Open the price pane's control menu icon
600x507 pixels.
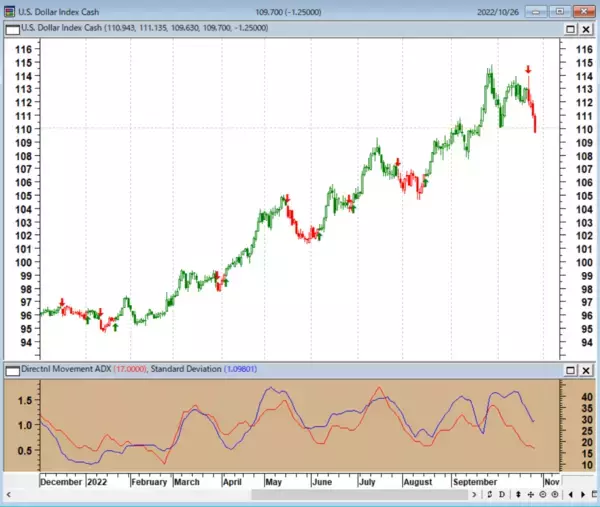[x=11, y=28]
